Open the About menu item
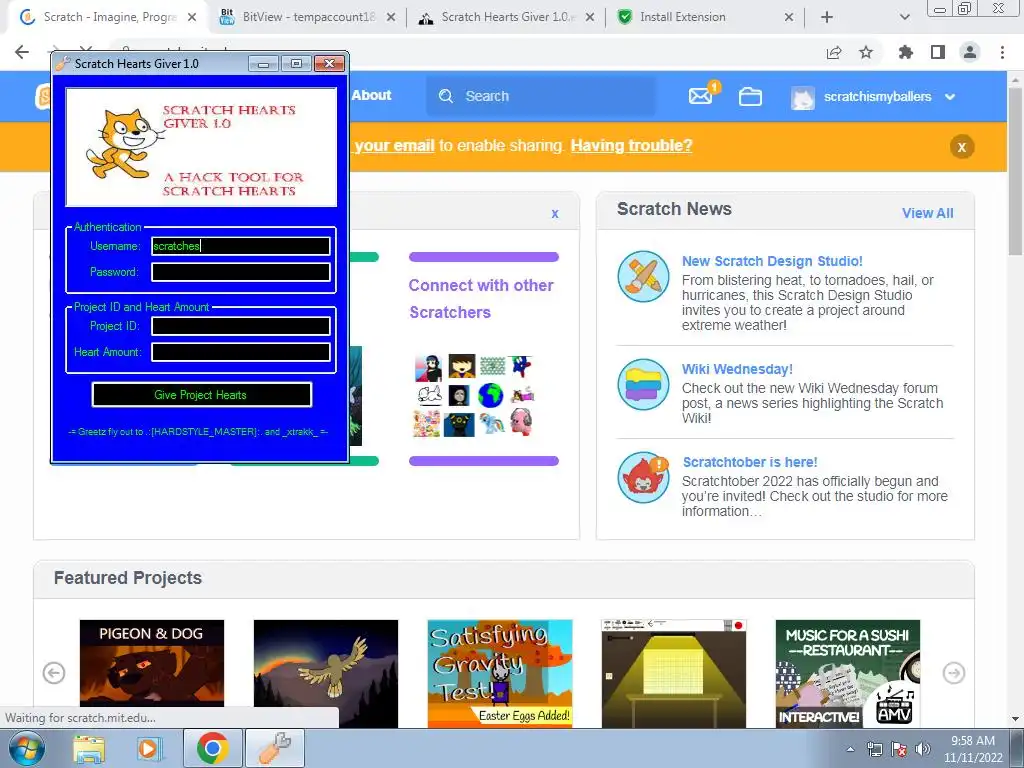 (x=372, y=95)
